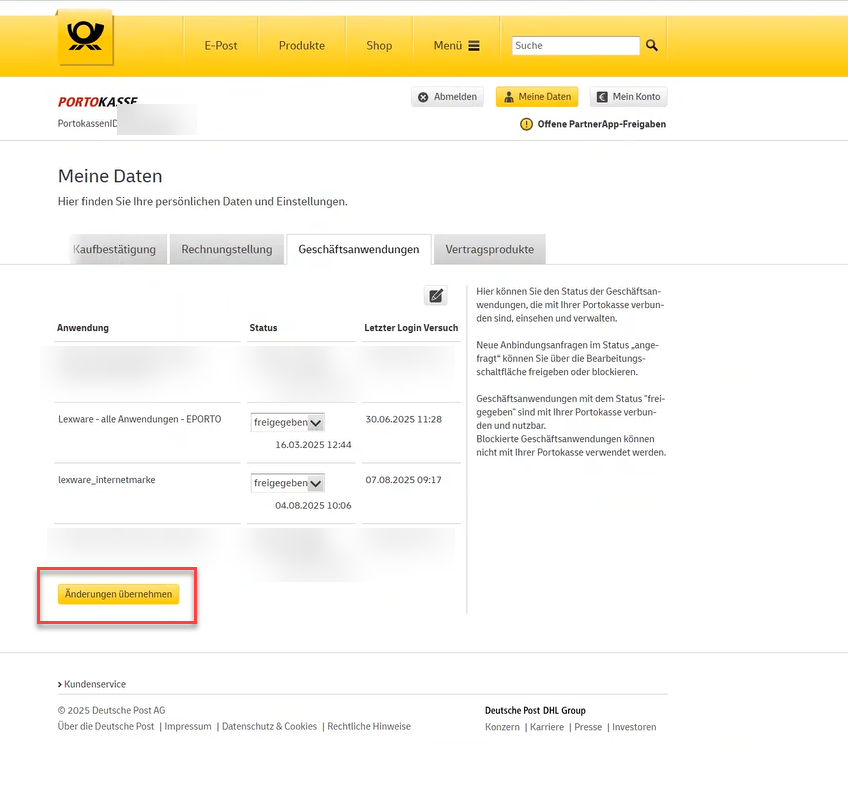Open the Menü hamburger menu
This screenshot has width=848, height=802.
[x=456, y=46]
